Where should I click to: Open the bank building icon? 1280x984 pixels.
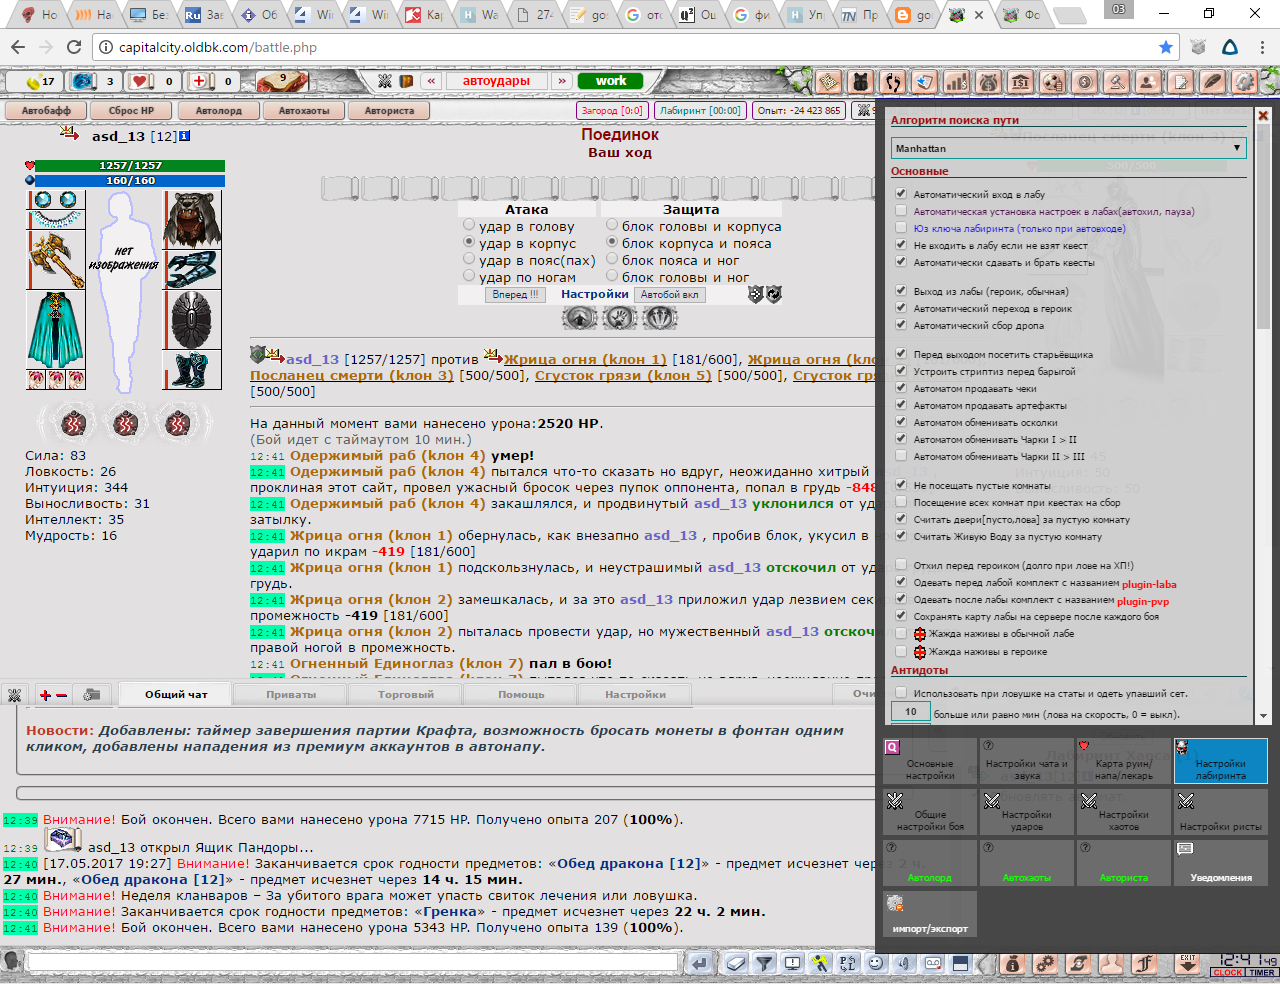coord(1020,82)
